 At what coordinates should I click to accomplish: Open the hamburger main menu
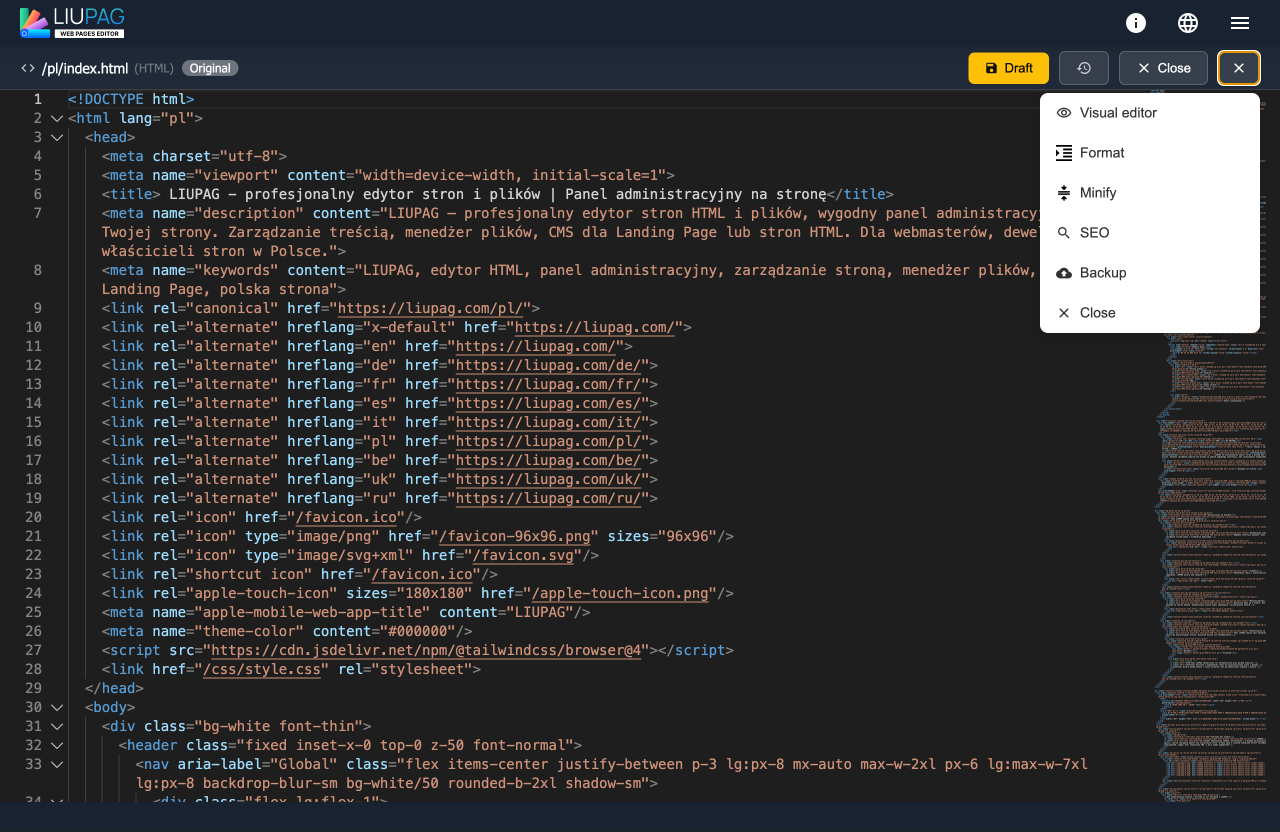pos(1240,23)
